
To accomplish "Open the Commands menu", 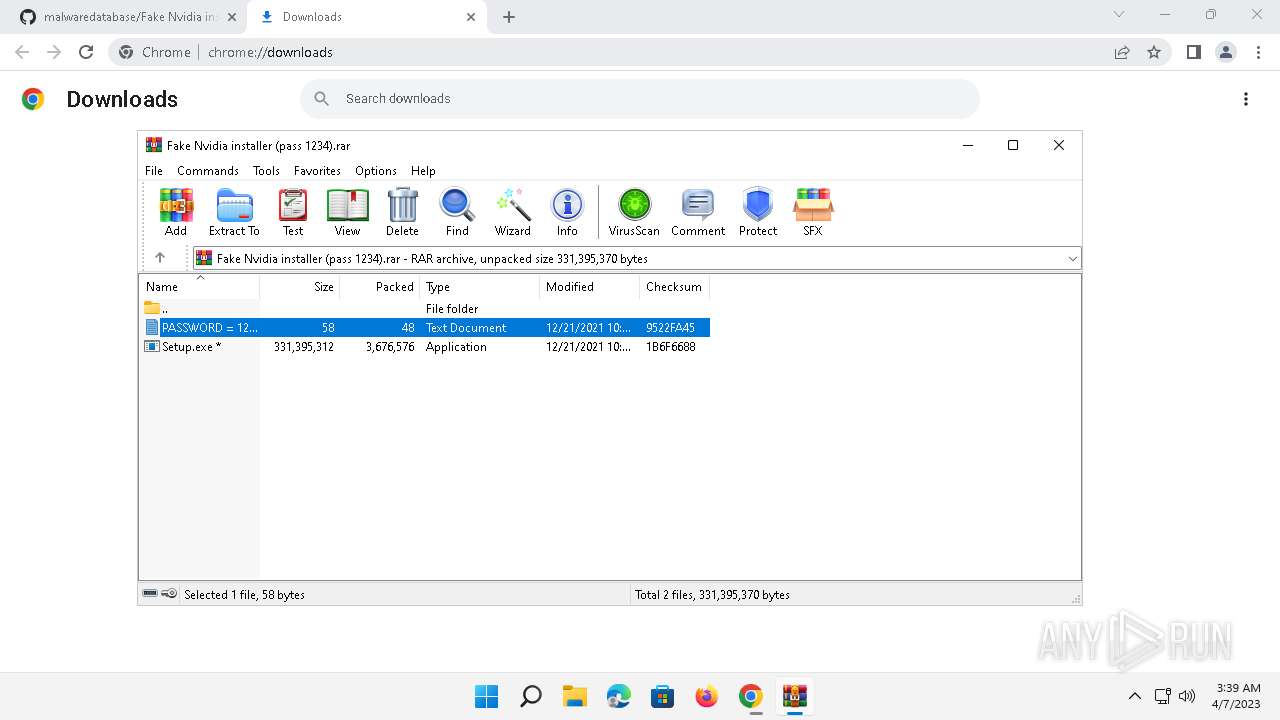I will point(208,171).
